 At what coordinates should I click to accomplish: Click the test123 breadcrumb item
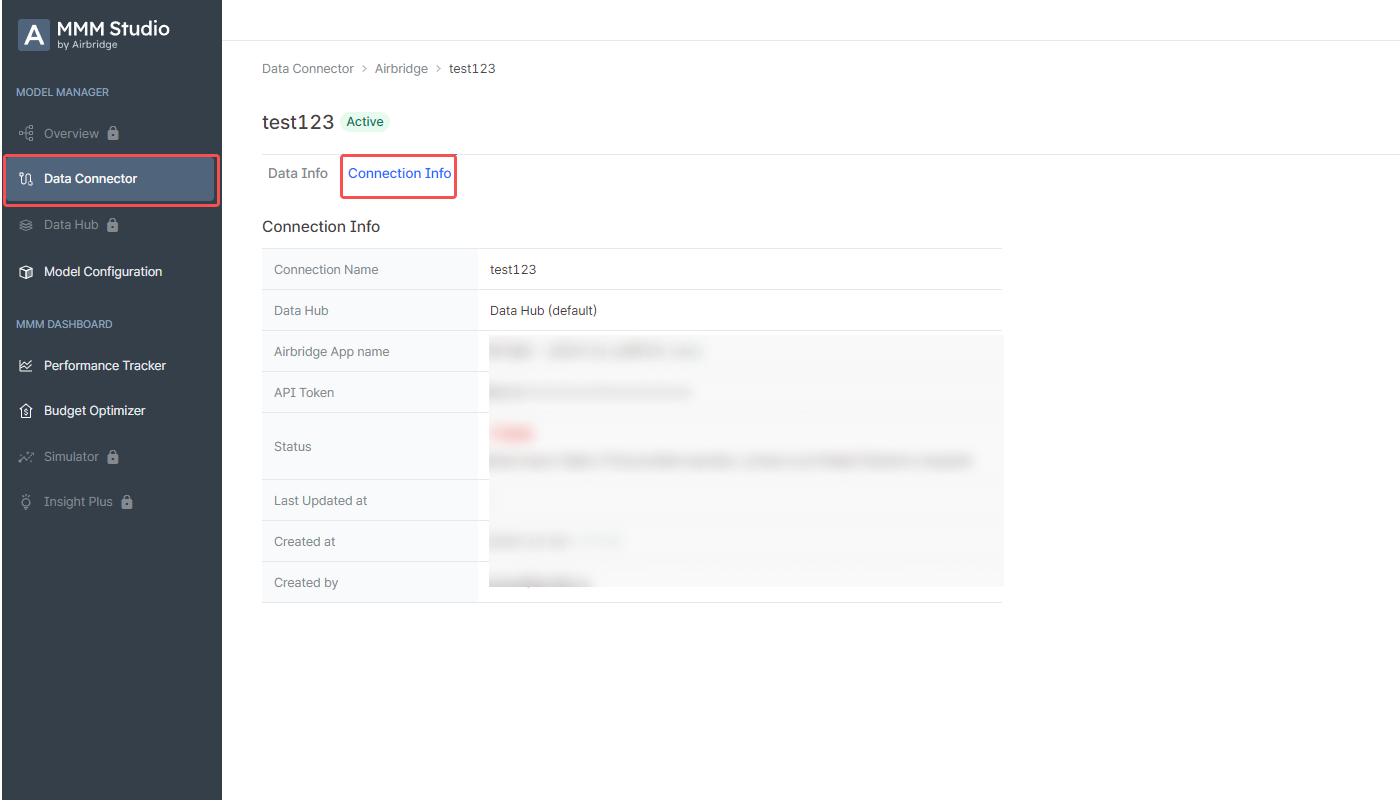(472, 69)
